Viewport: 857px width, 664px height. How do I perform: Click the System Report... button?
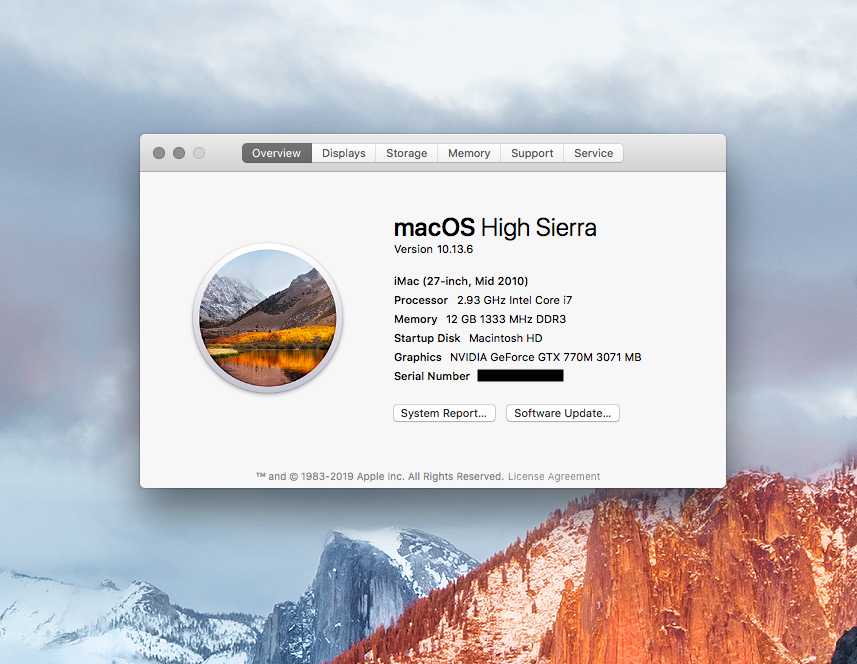[444, 413]
